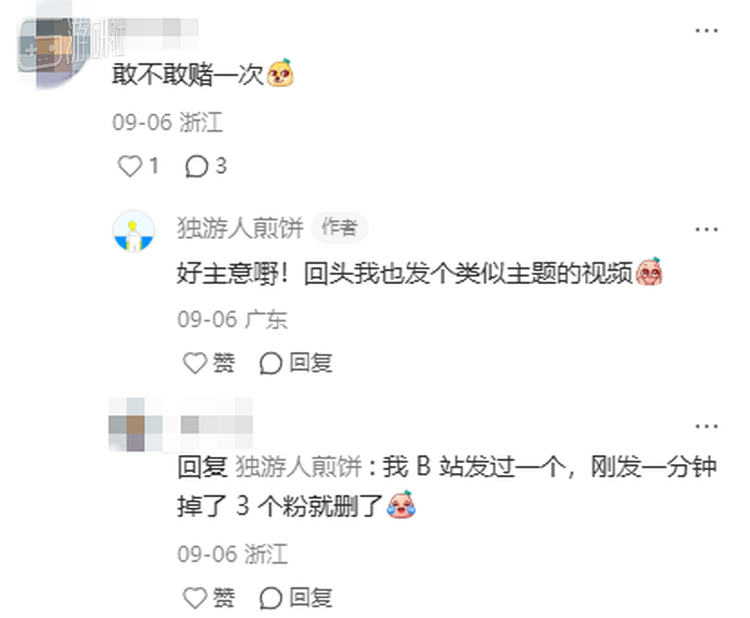Click the blurred avatar of the last replier
Screen dimensions: 750x618
[135, 425]
